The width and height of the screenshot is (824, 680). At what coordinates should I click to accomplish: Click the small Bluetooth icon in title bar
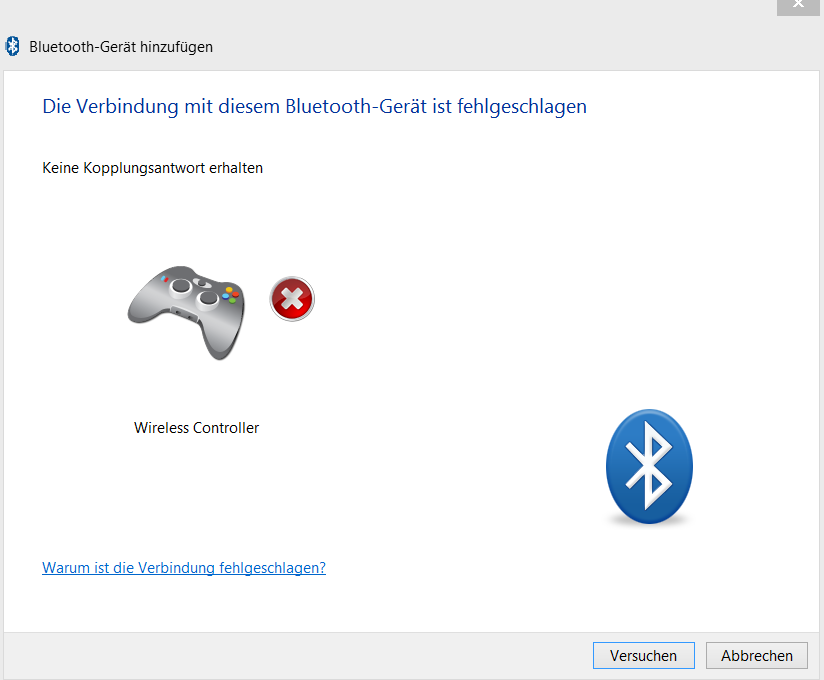coord(13,46)
